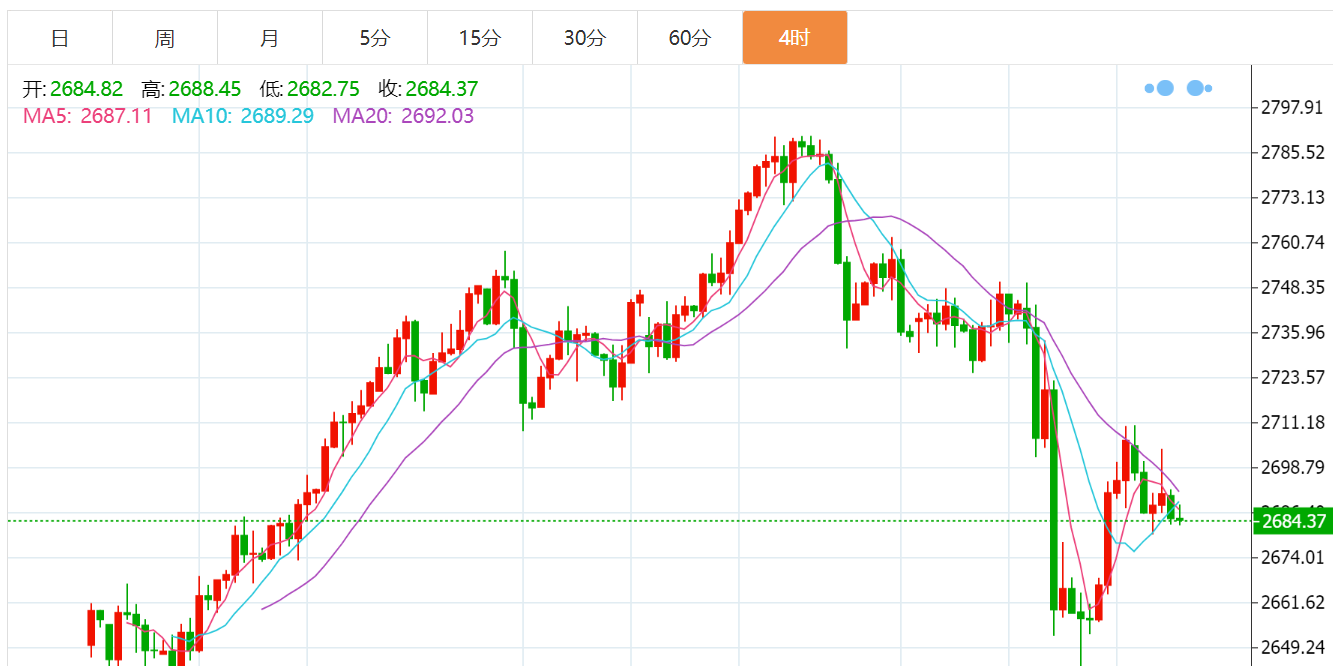Select the 15分 interval tab
Viewport: 1333px width, 666px height.
pyautogui.click(x=480, y=38)
